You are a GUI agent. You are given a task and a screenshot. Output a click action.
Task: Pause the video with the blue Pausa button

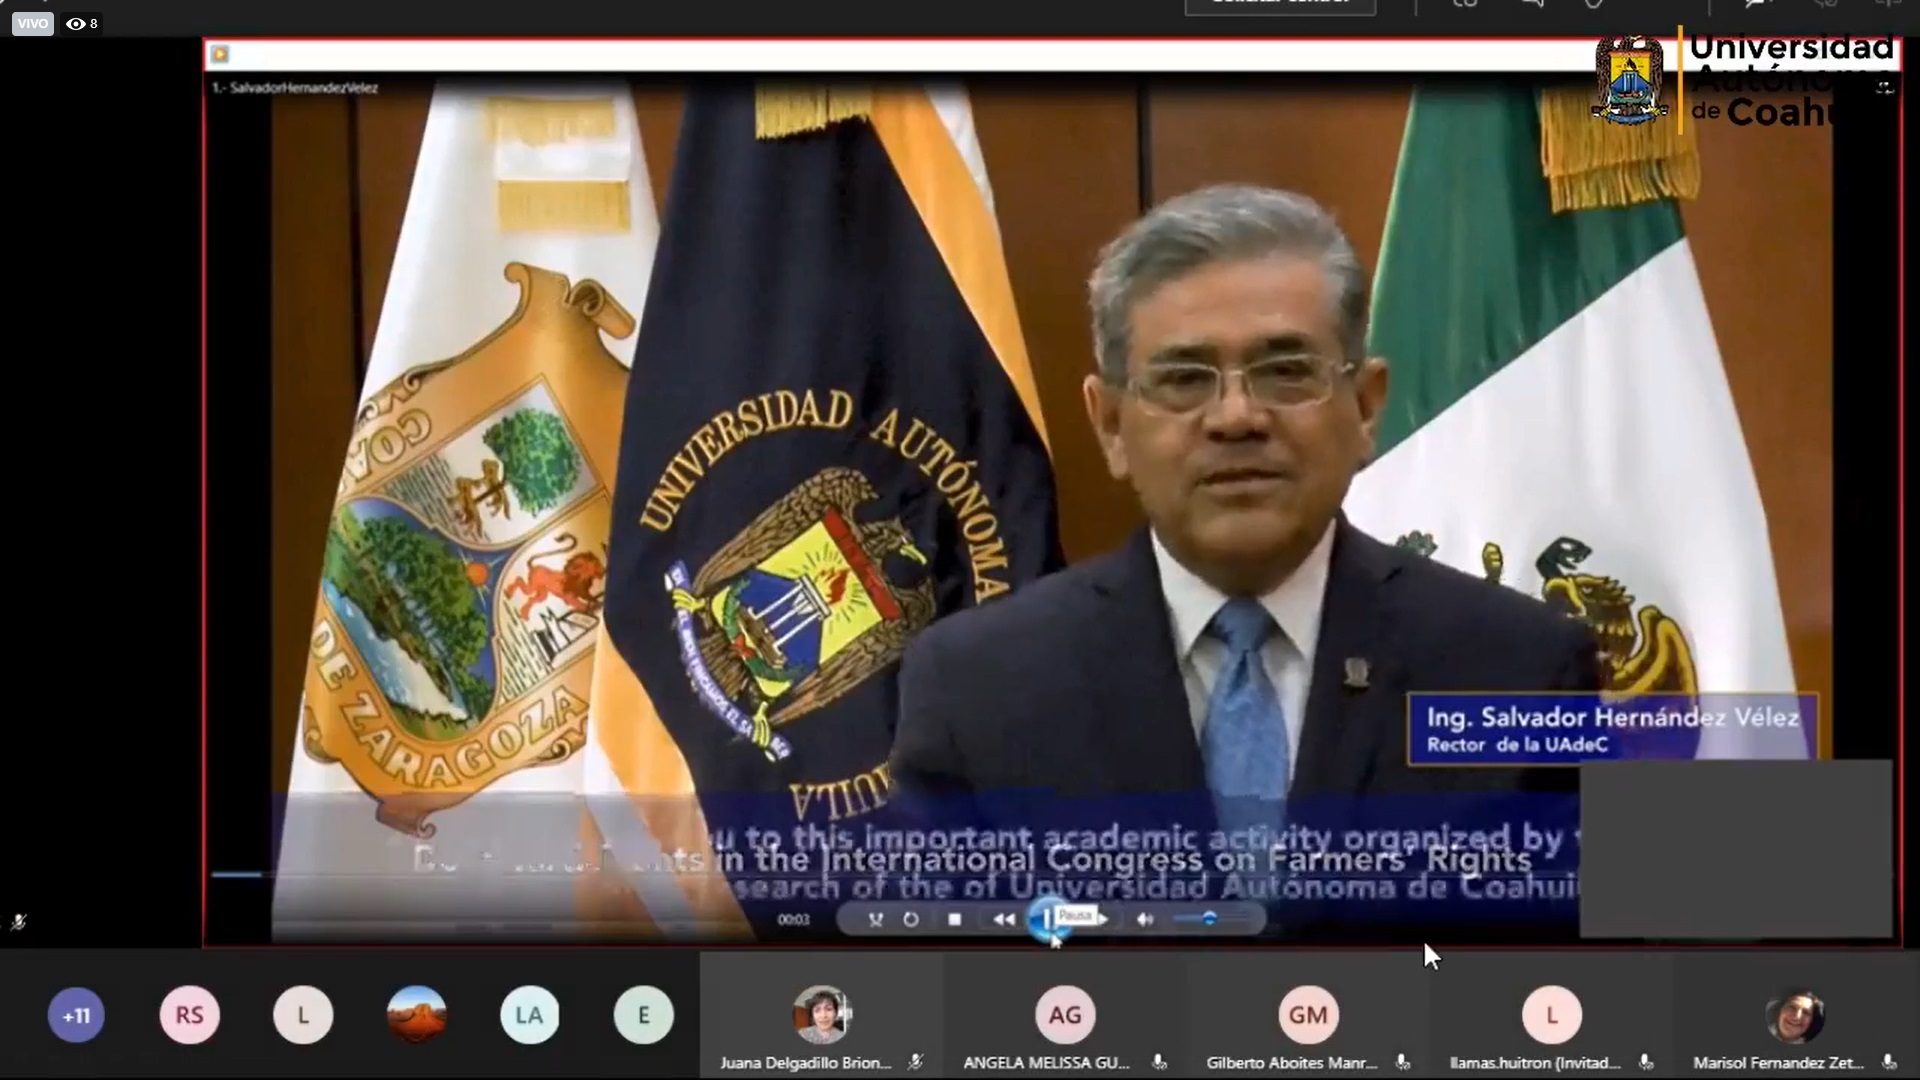coord(1046,918)
